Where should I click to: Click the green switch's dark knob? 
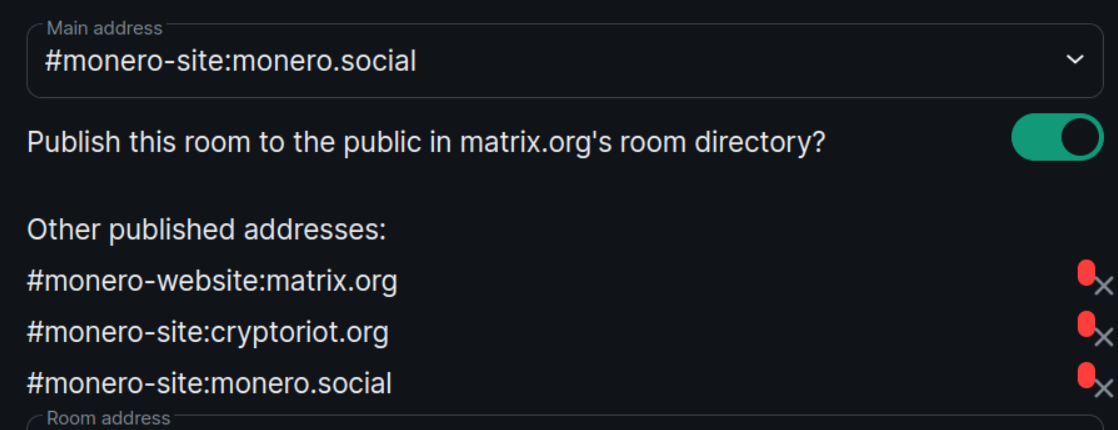[x=1079, y=138]
